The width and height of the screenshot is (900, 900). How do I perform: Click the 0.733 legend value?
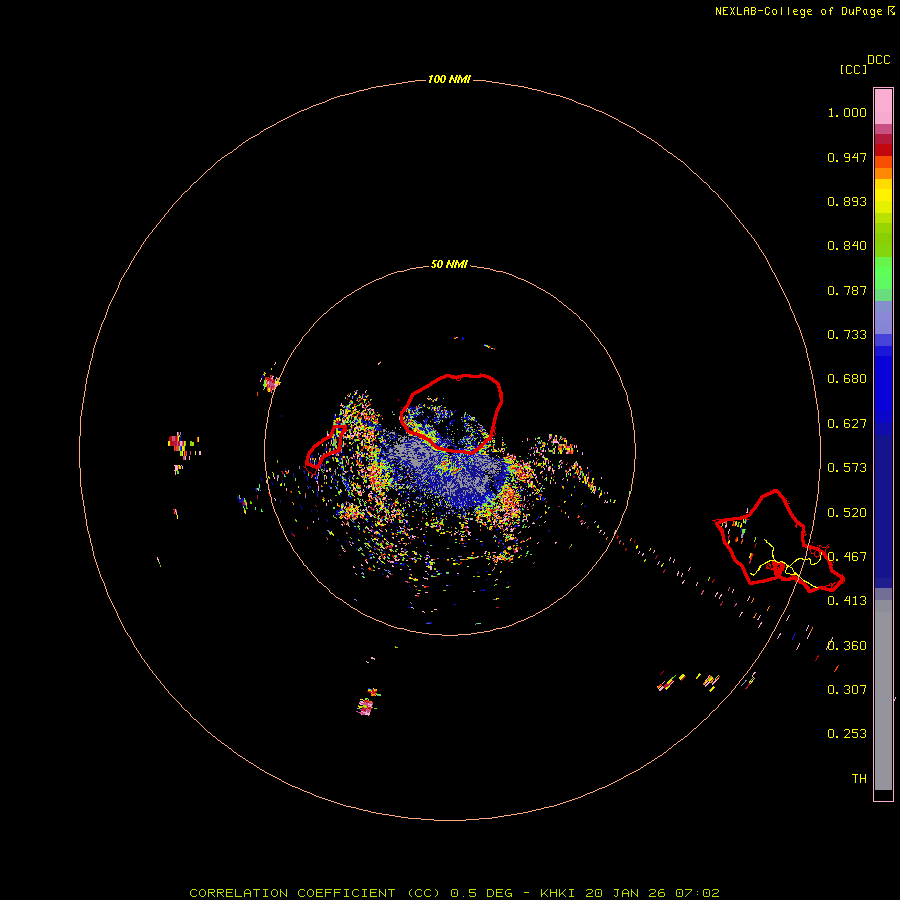[x=847, y=335]
